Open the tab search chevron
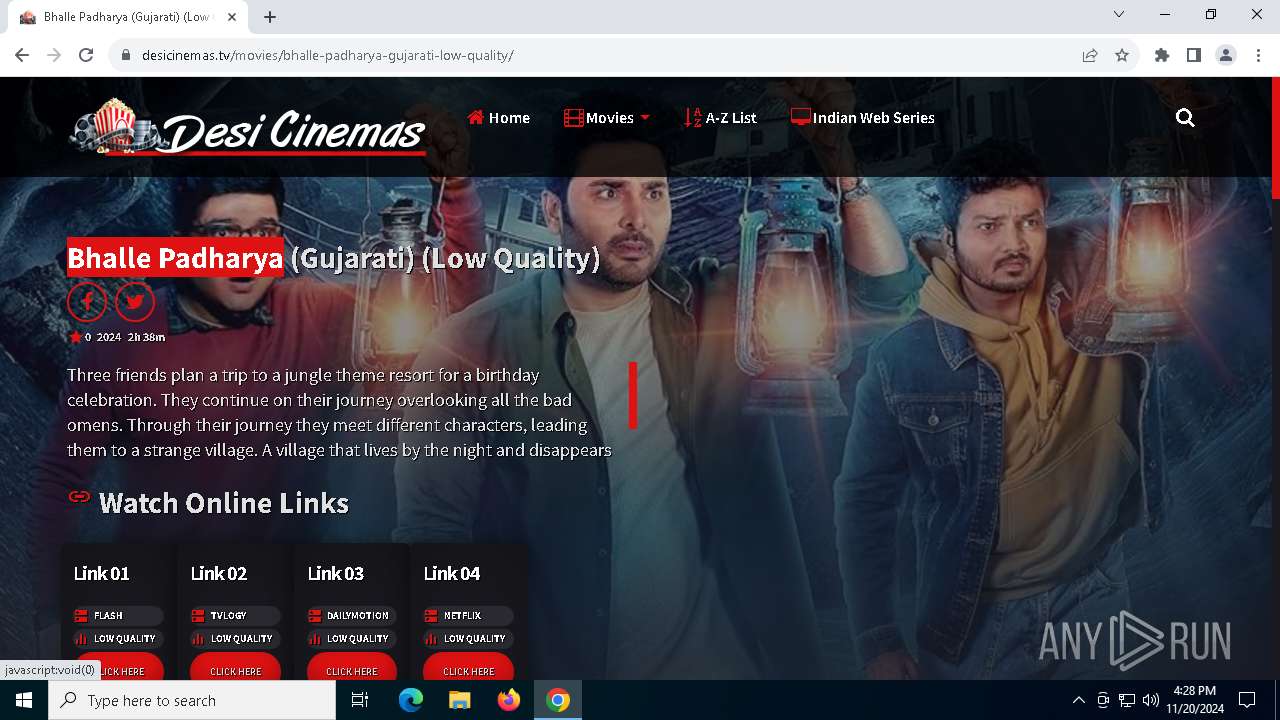This screenshot has height=720, width=1280. pos(1119,14)
